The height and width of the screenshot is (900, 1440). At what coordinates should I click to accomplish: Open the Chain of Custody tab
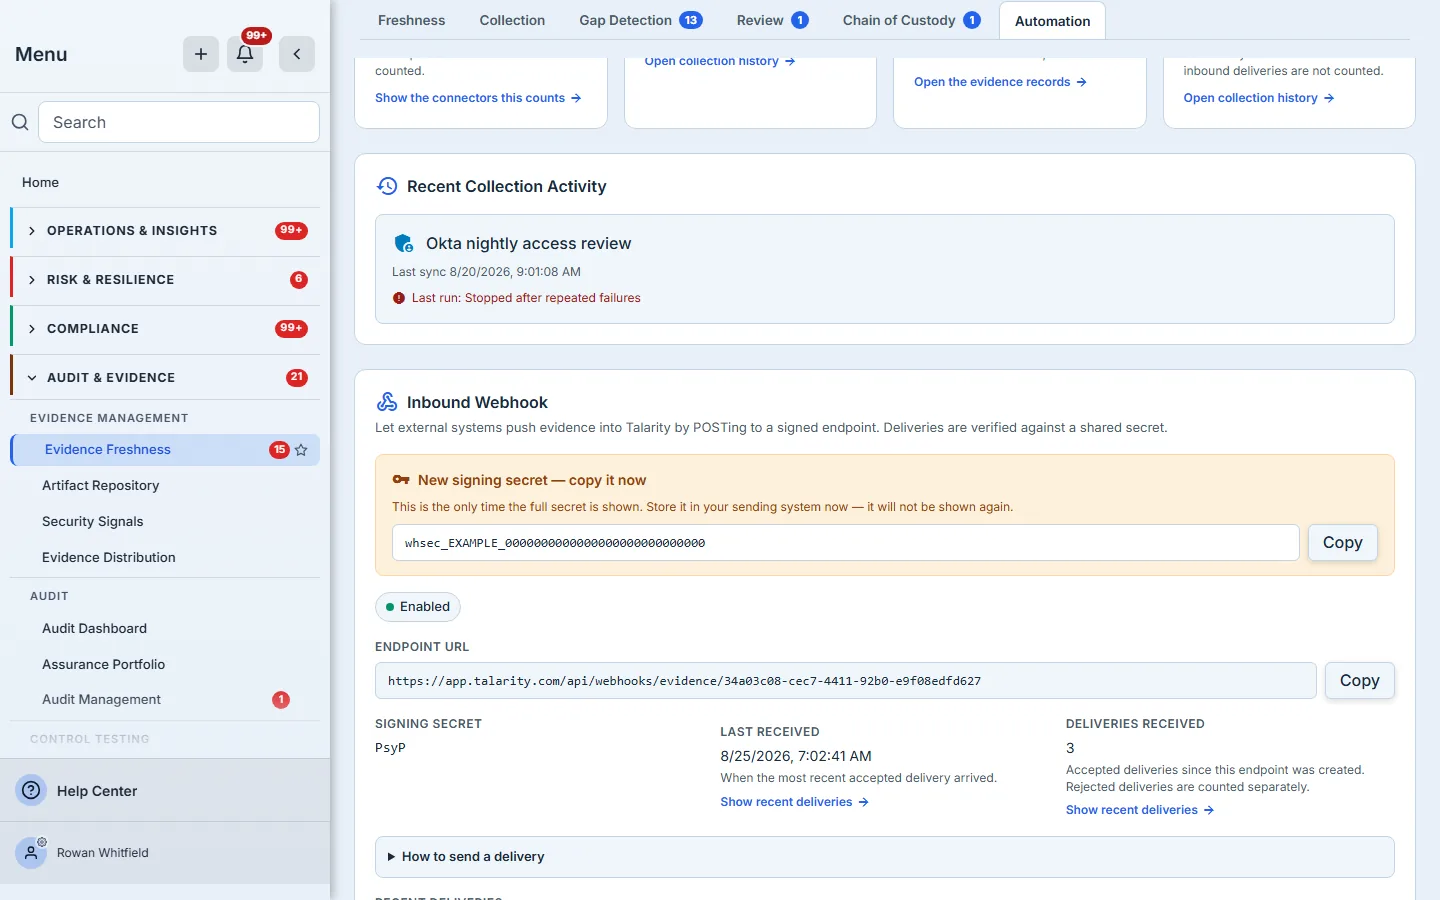911,20
